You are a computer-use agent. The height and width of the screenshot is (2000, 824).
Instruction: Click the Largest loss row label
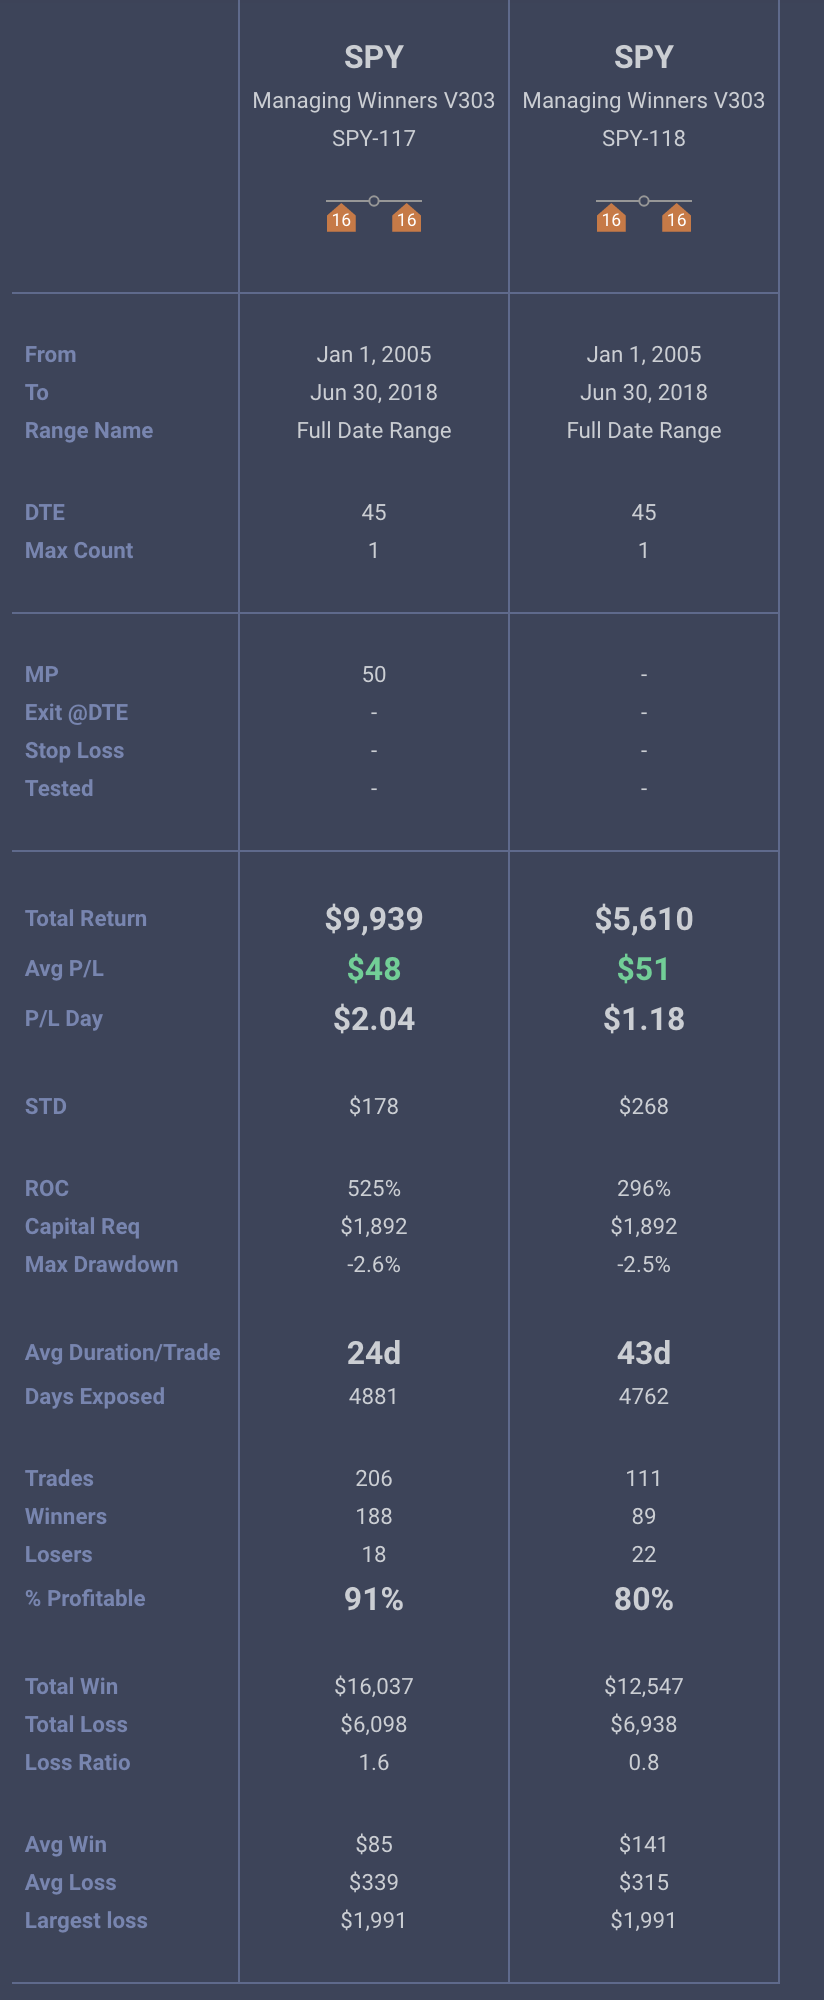86,1920
